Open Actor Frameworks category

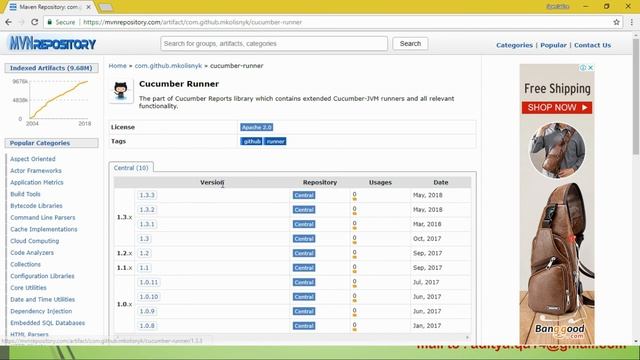(36, 171)
